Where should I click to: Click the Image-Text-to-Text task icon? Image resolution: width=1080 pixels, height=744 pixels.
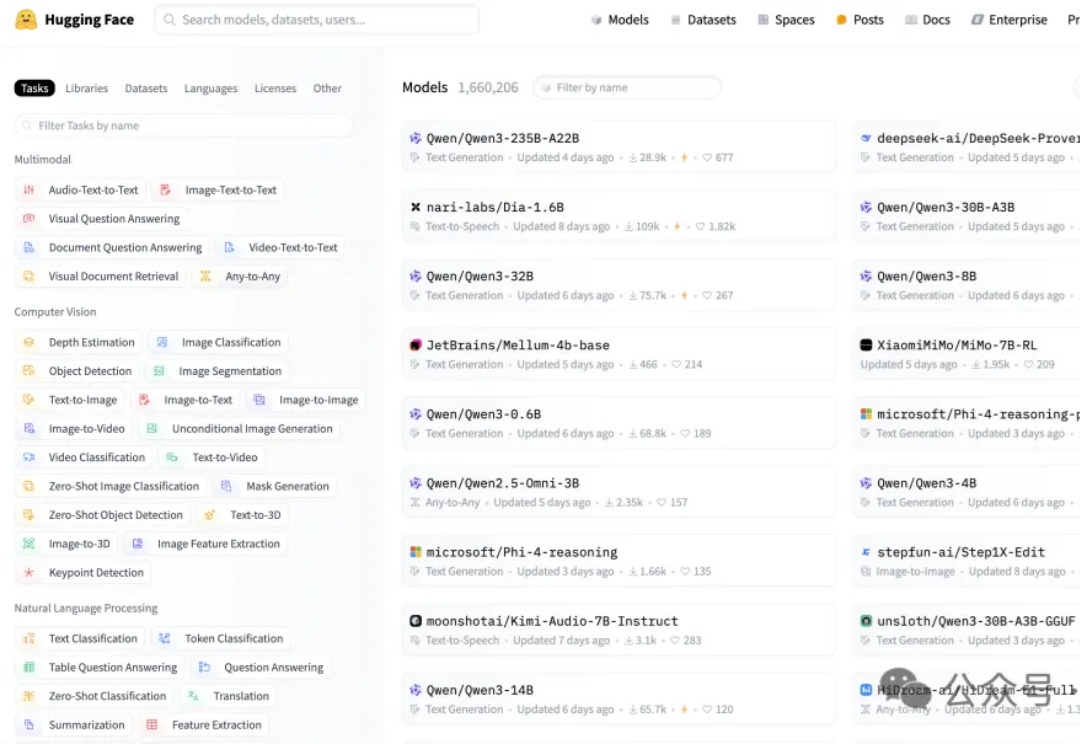tap(165, 190)
